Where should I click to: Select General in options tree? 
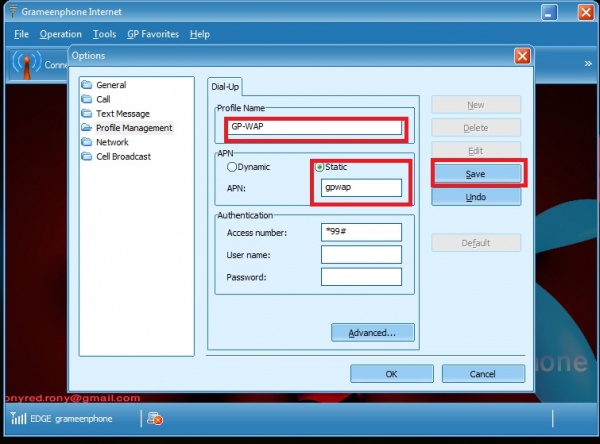click(111, 85)
